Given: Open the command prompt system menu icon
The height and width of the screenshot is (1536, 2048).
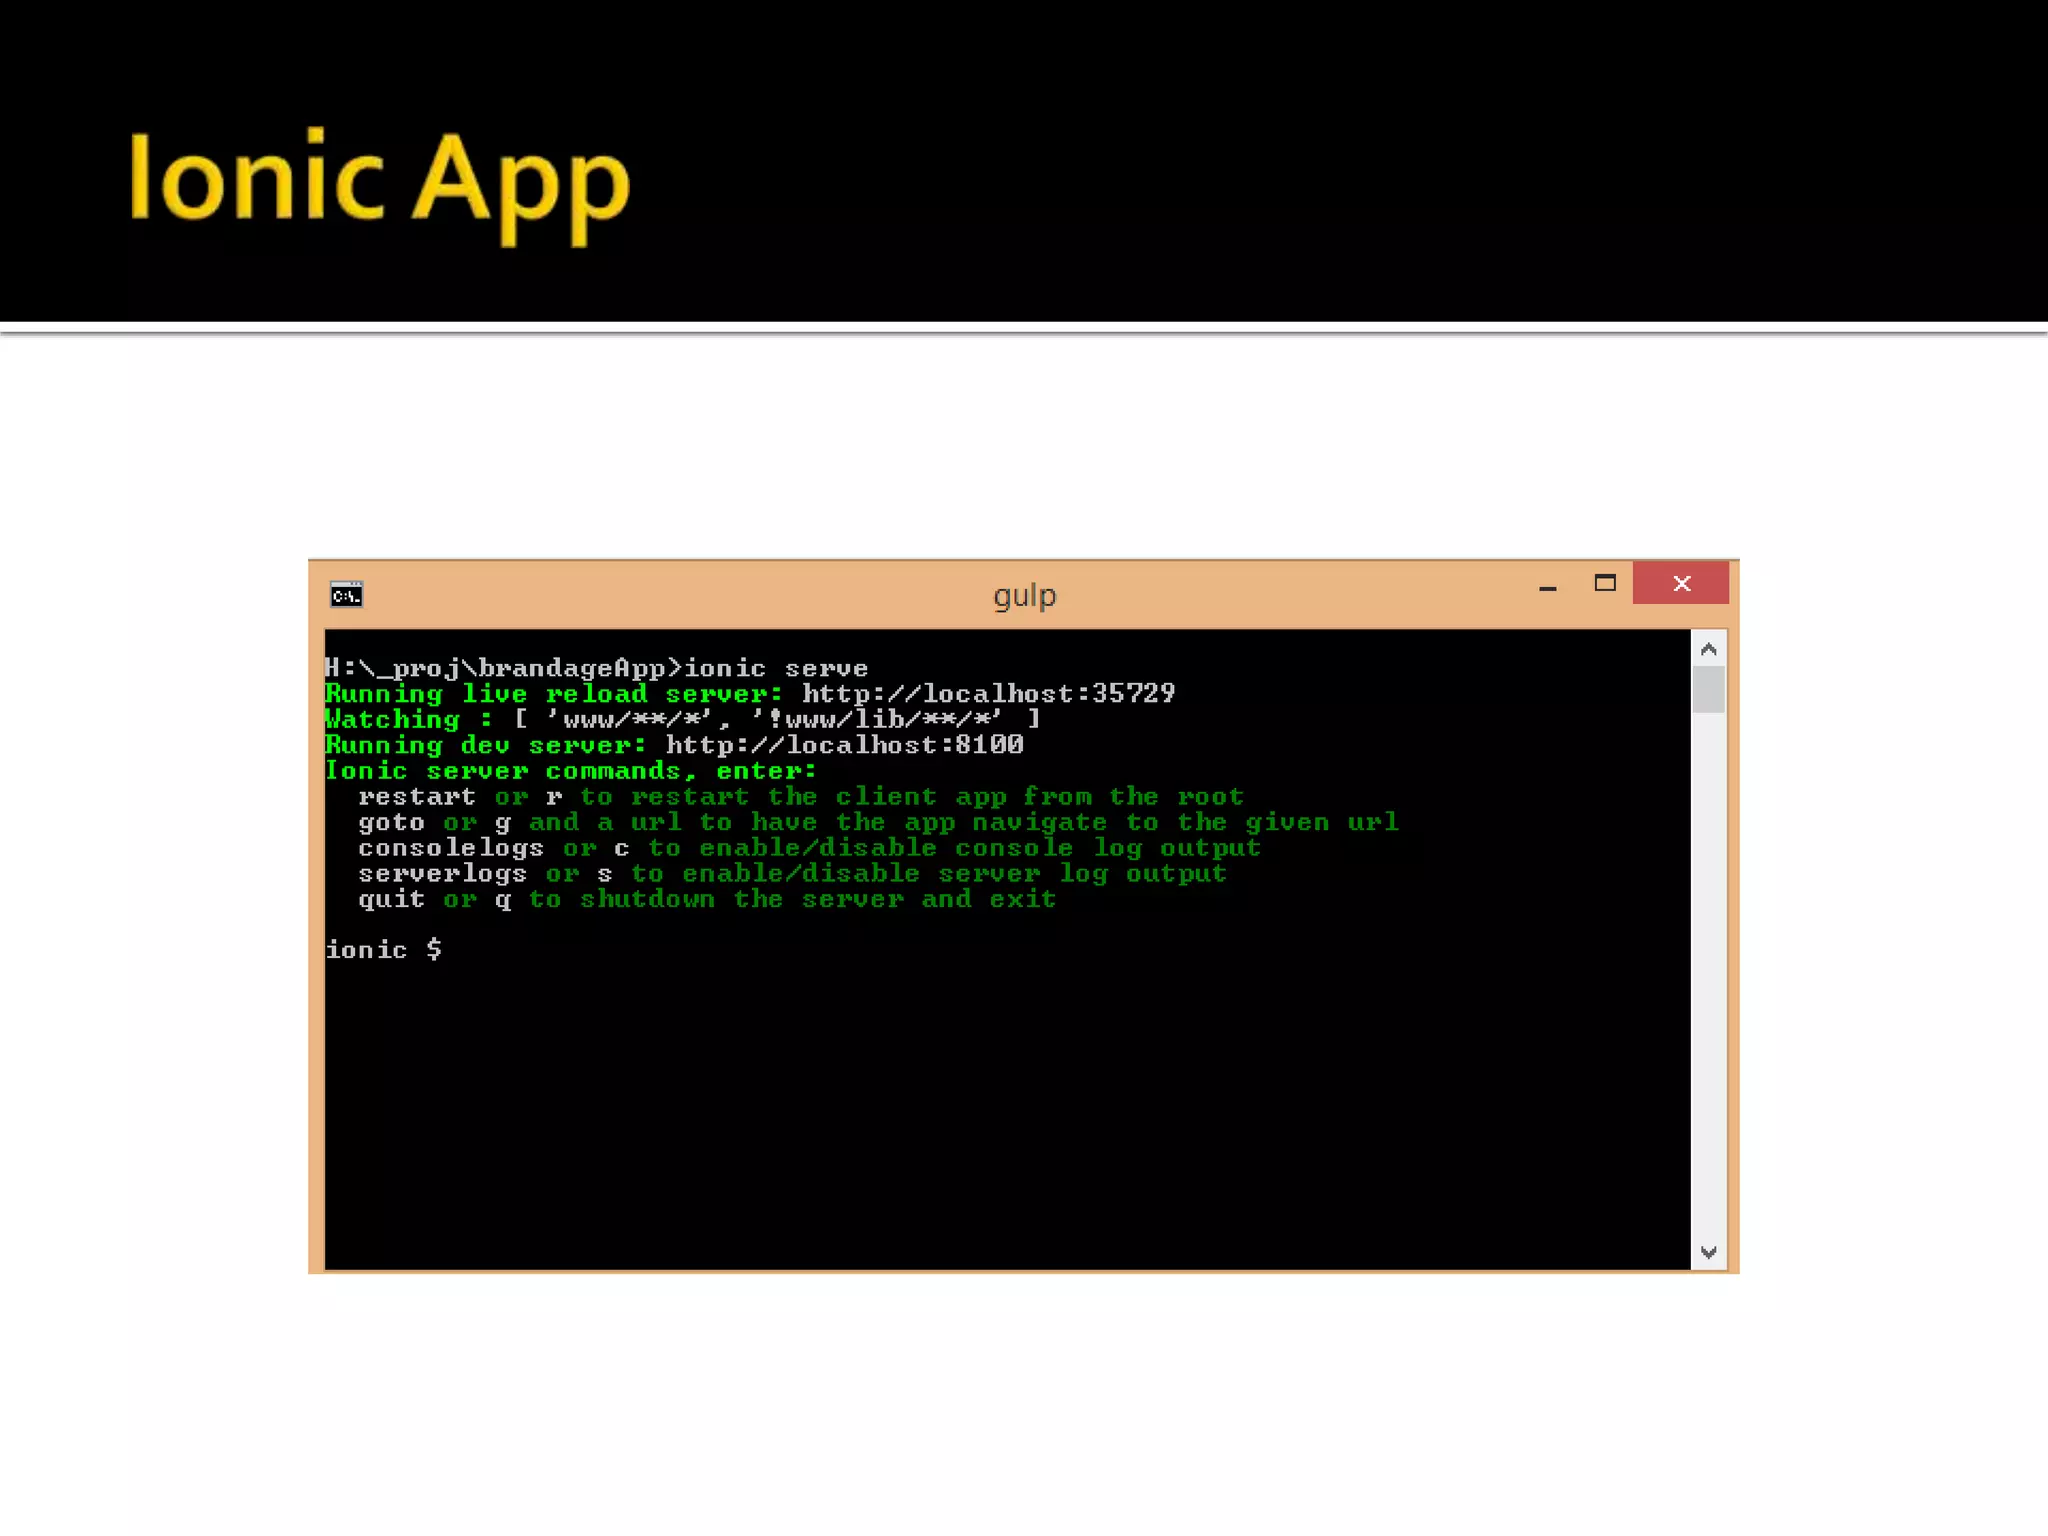Looking at the screenshot, I should [x=346, y=595].
